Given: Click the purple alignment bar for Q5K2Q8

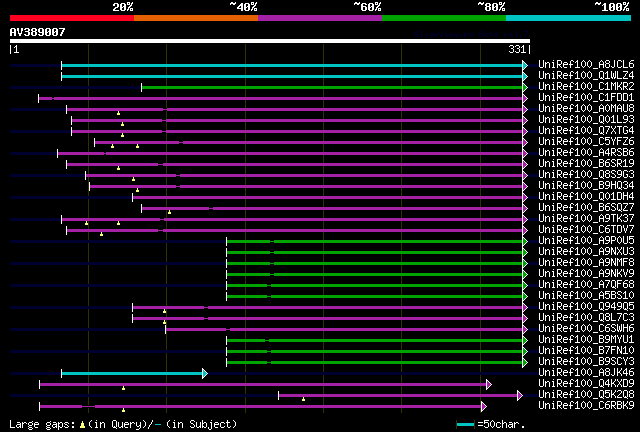Looking at the screenshot, I should click(398, 395).
